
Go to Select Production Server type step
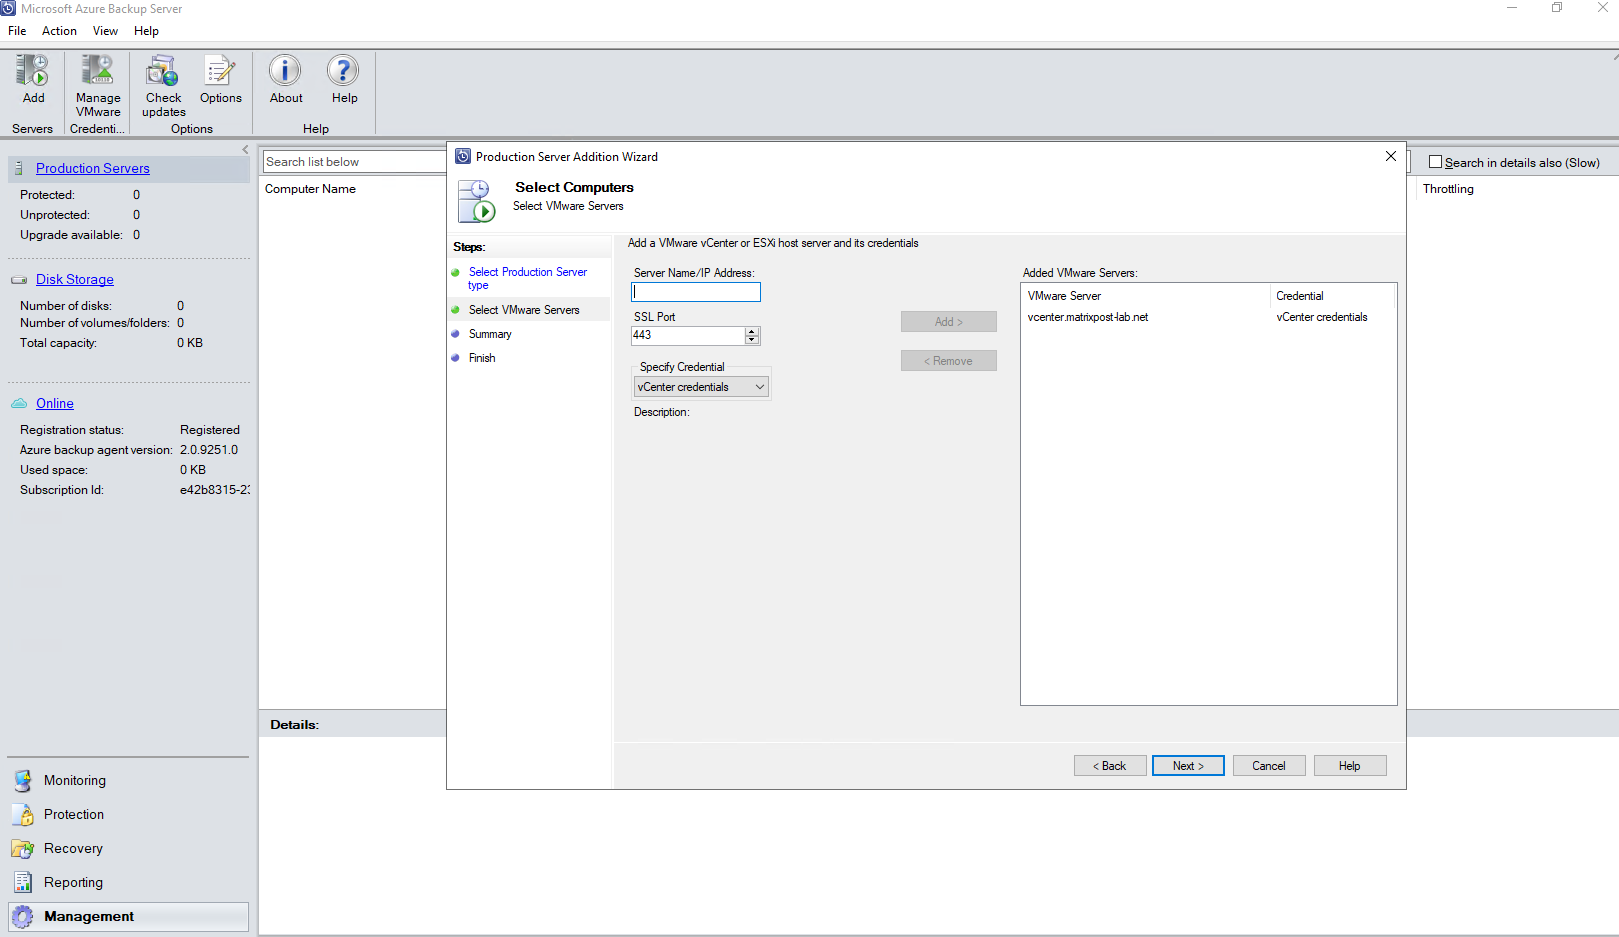pos(528,278)
